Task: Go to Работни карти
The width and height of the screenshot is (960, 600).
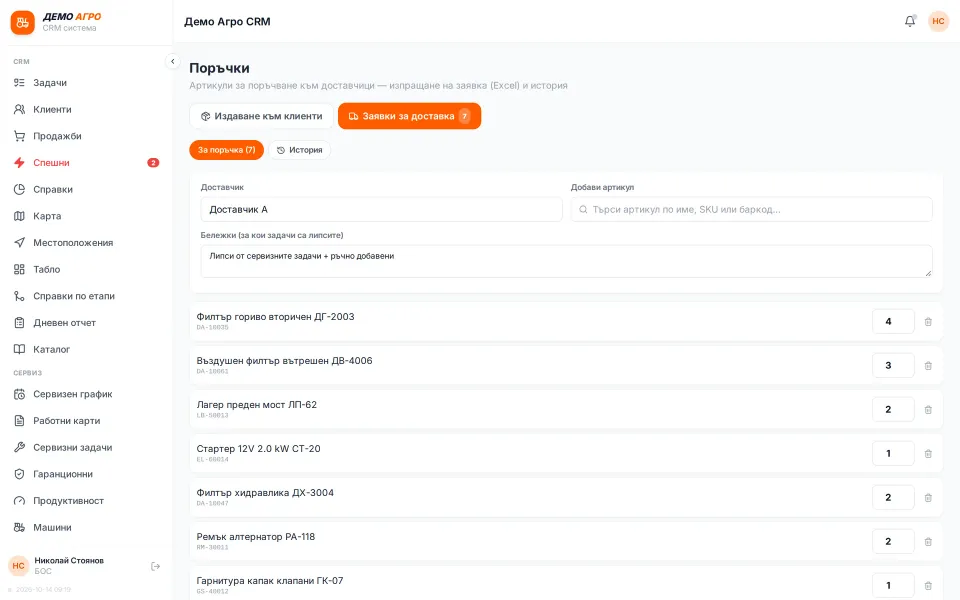Action: click(x=86, y=421)
